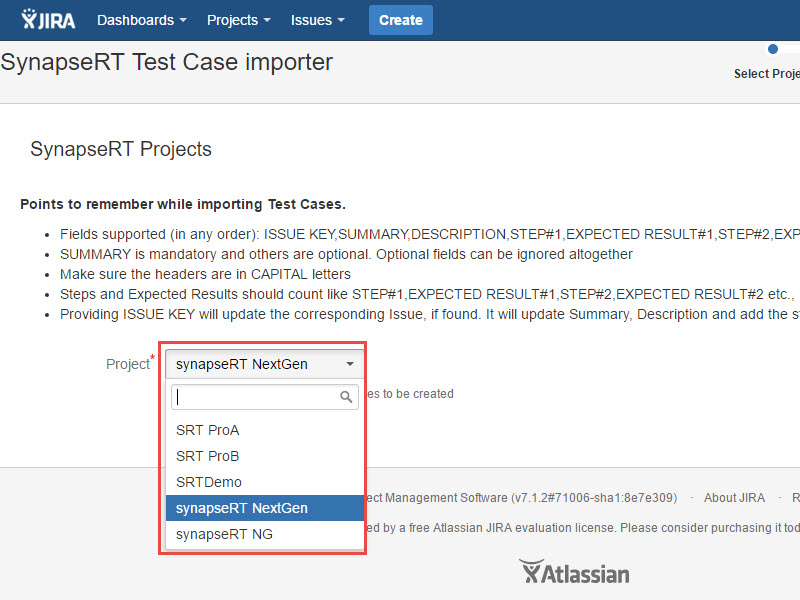Click the SynapseRT Test Case importer heading
Screen dimensions: 800x600
(x=167, y=62)
